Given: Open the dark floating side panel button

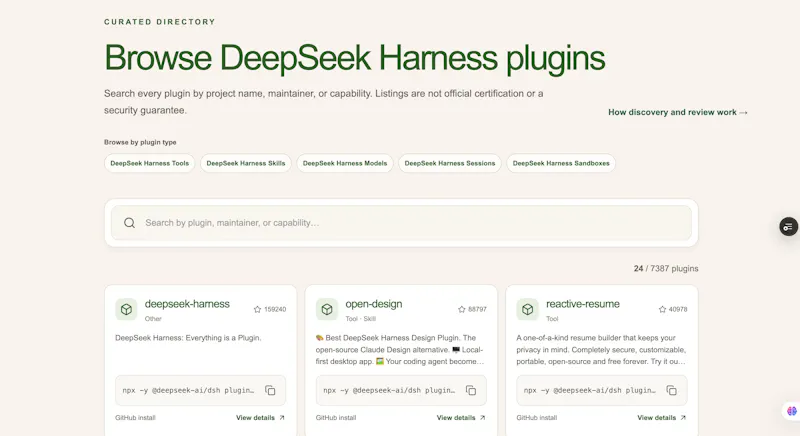Looking at the screenshot, I should 788,226.
